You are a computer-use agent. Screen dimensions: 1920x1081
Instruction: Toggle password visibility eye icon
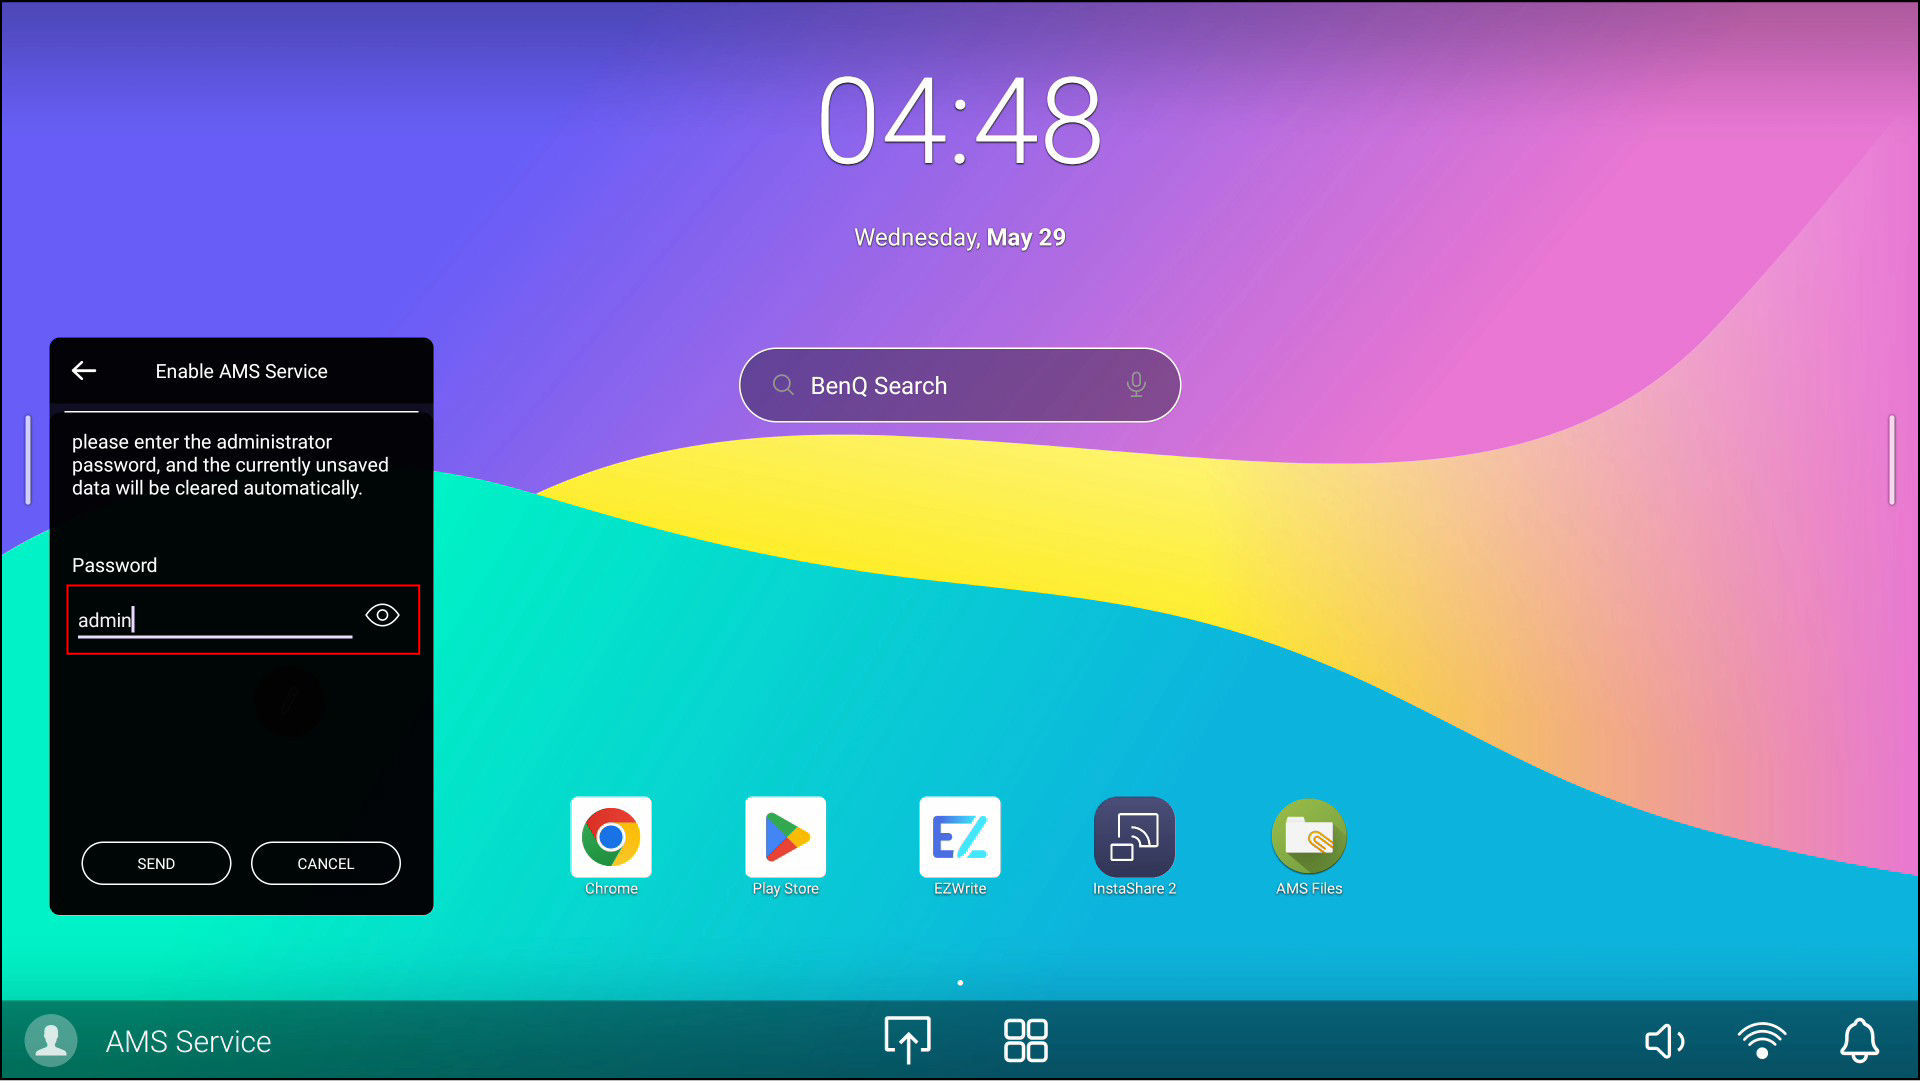[382, 615]
